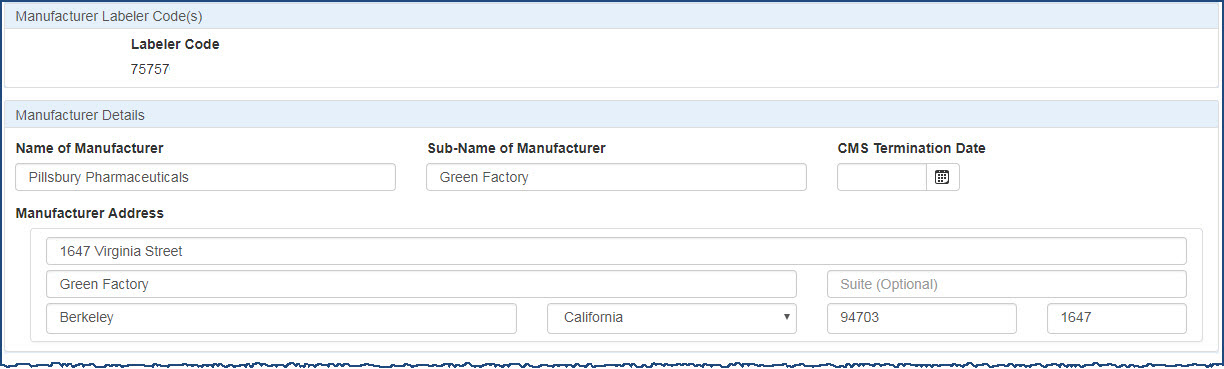Focus the CMS Termination Date input
Screen dimensions: 1224x369
[882, 177]
